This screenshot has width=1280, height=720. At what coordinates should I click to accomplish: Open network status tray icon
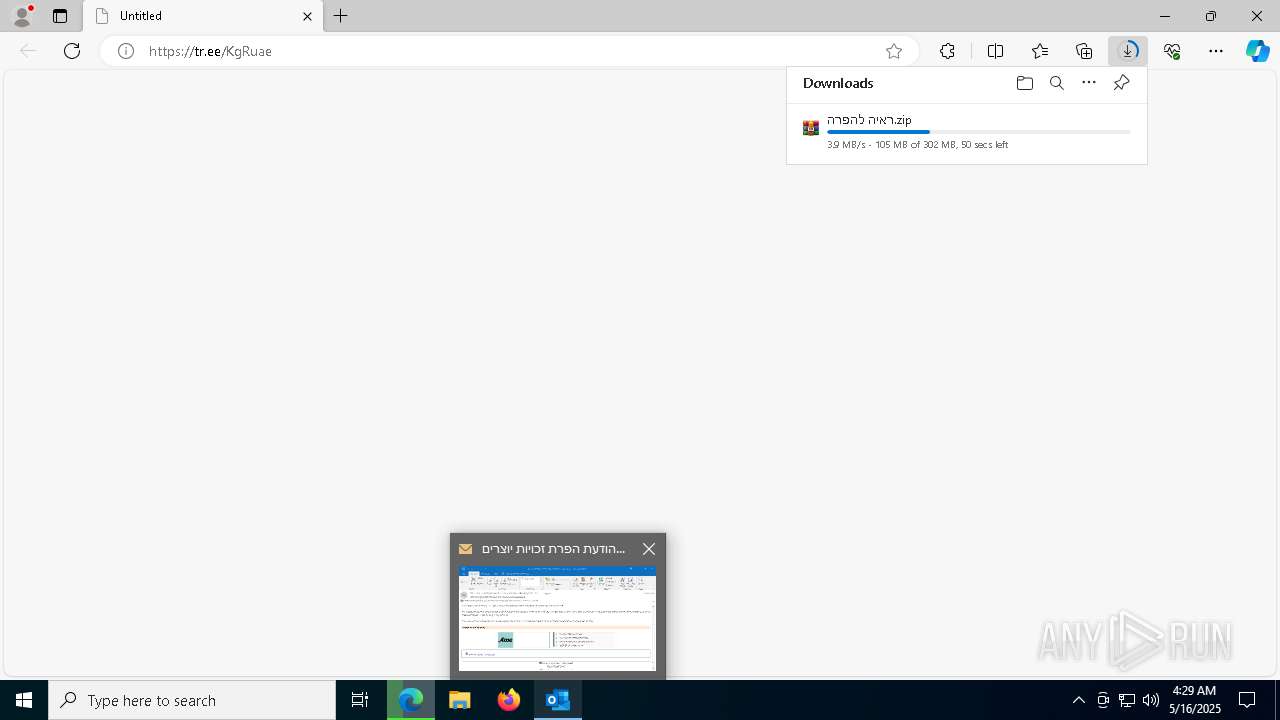pyautogui.click(x=1127, y=700)
